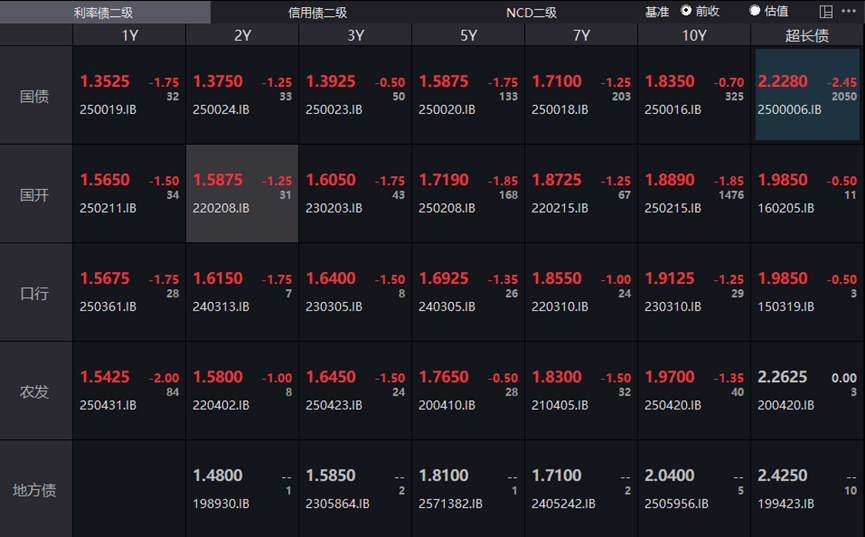Image resolution: width=865 pixels, height=537 pixels.
Task: Click the three-dot more options icon
Action: point(849,12)
